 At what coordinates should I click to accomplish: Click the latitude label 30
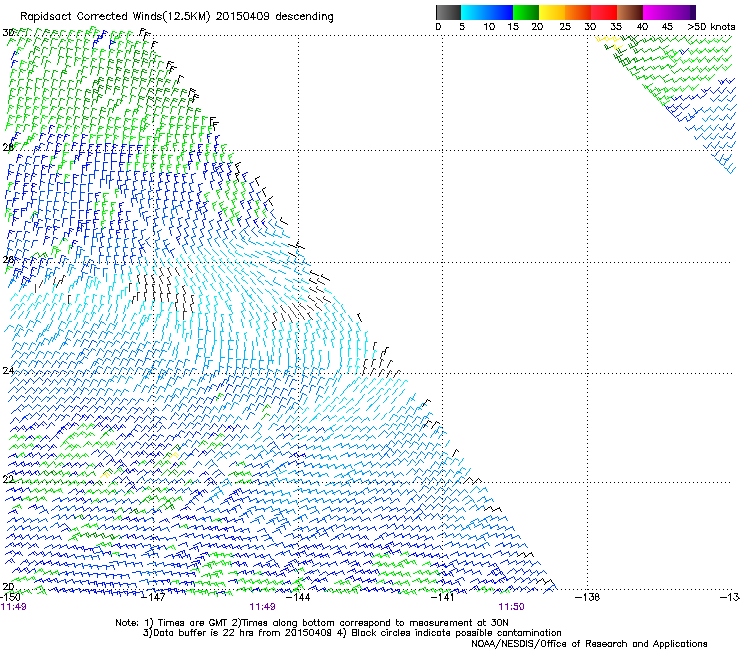click(x=8, y=33)
